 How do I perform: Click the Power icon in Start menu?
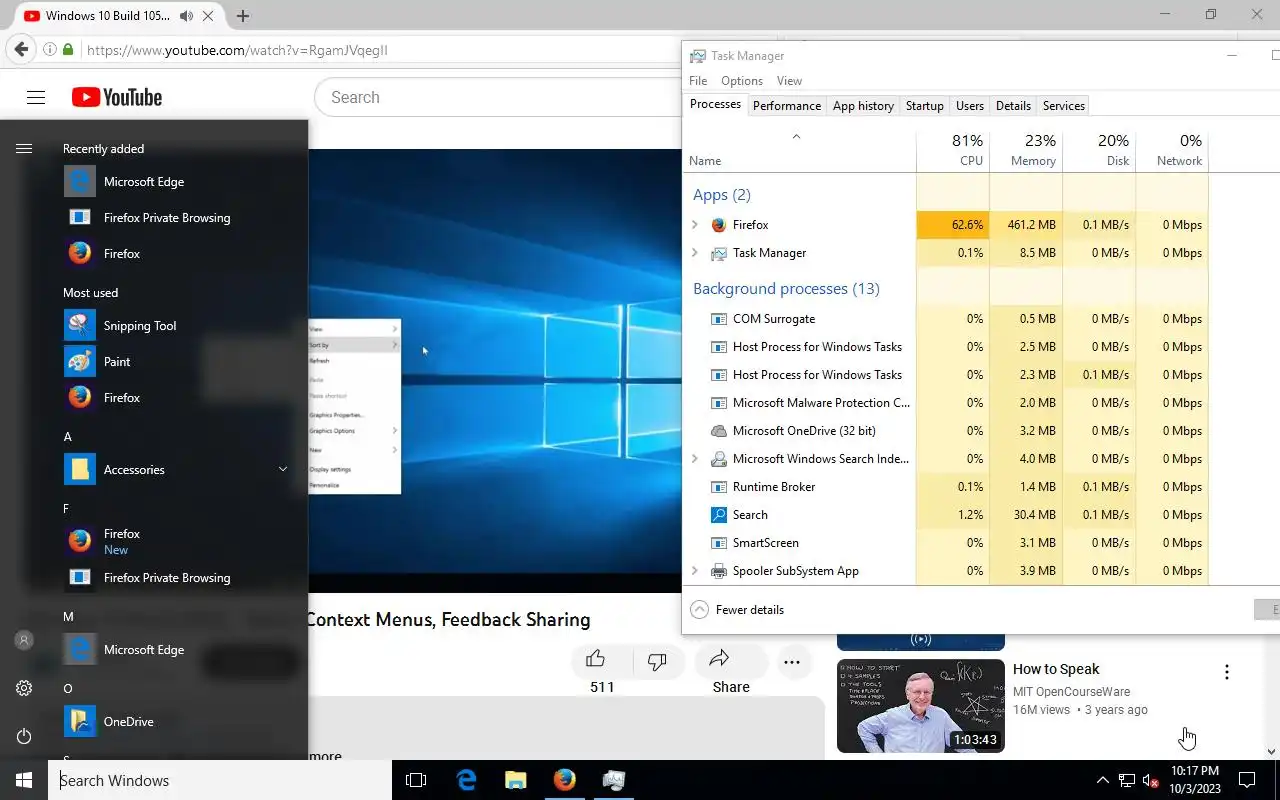[24, 736]
